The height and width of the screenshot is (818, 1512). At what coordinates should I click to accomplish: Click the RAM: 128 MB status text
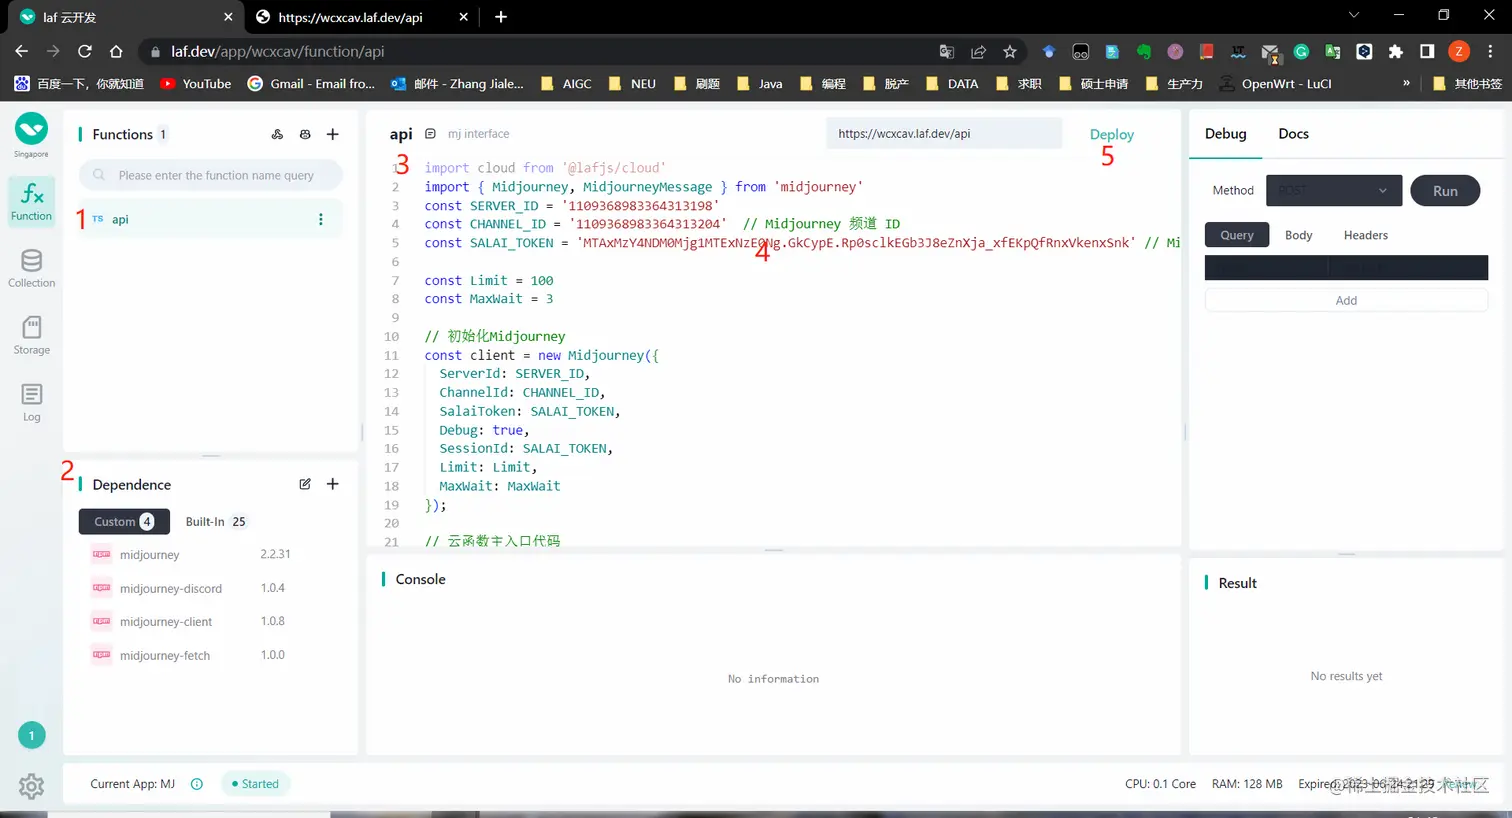[1247, 784]
